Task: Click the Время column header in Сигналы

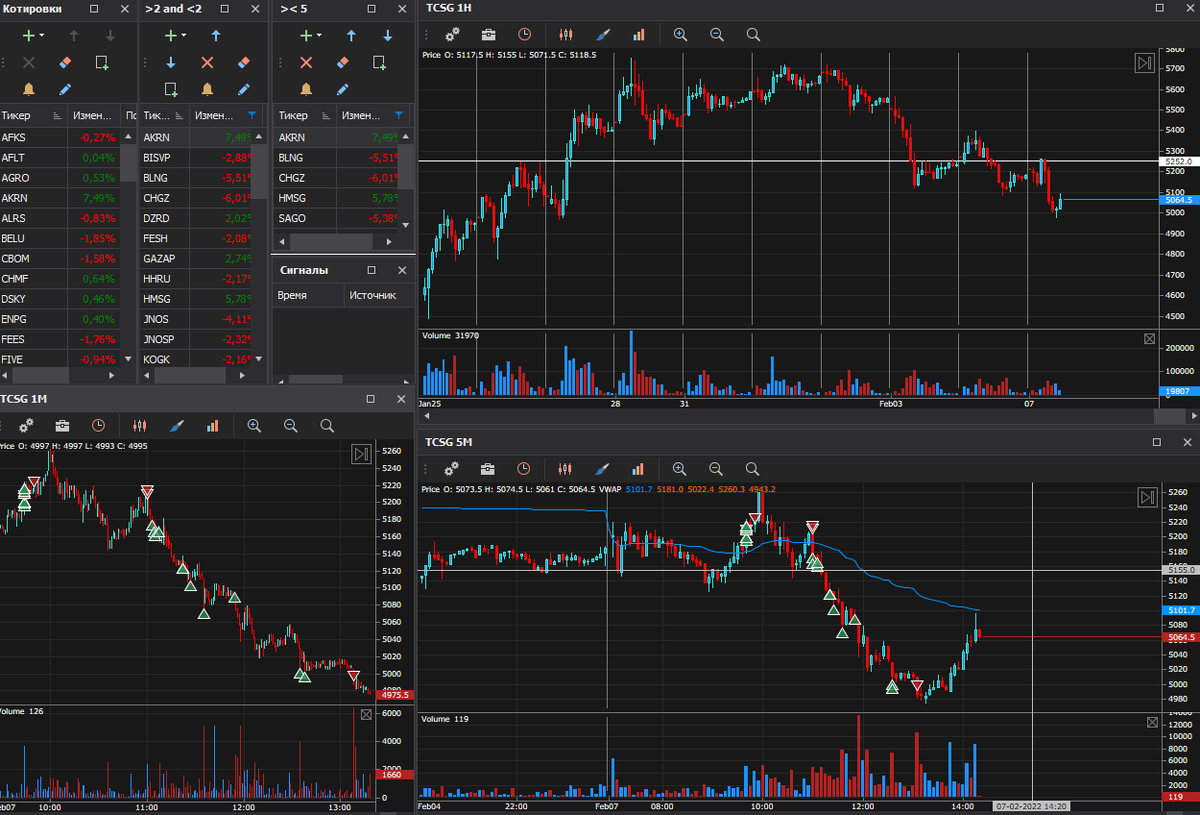Action: (x=307, y=295)
